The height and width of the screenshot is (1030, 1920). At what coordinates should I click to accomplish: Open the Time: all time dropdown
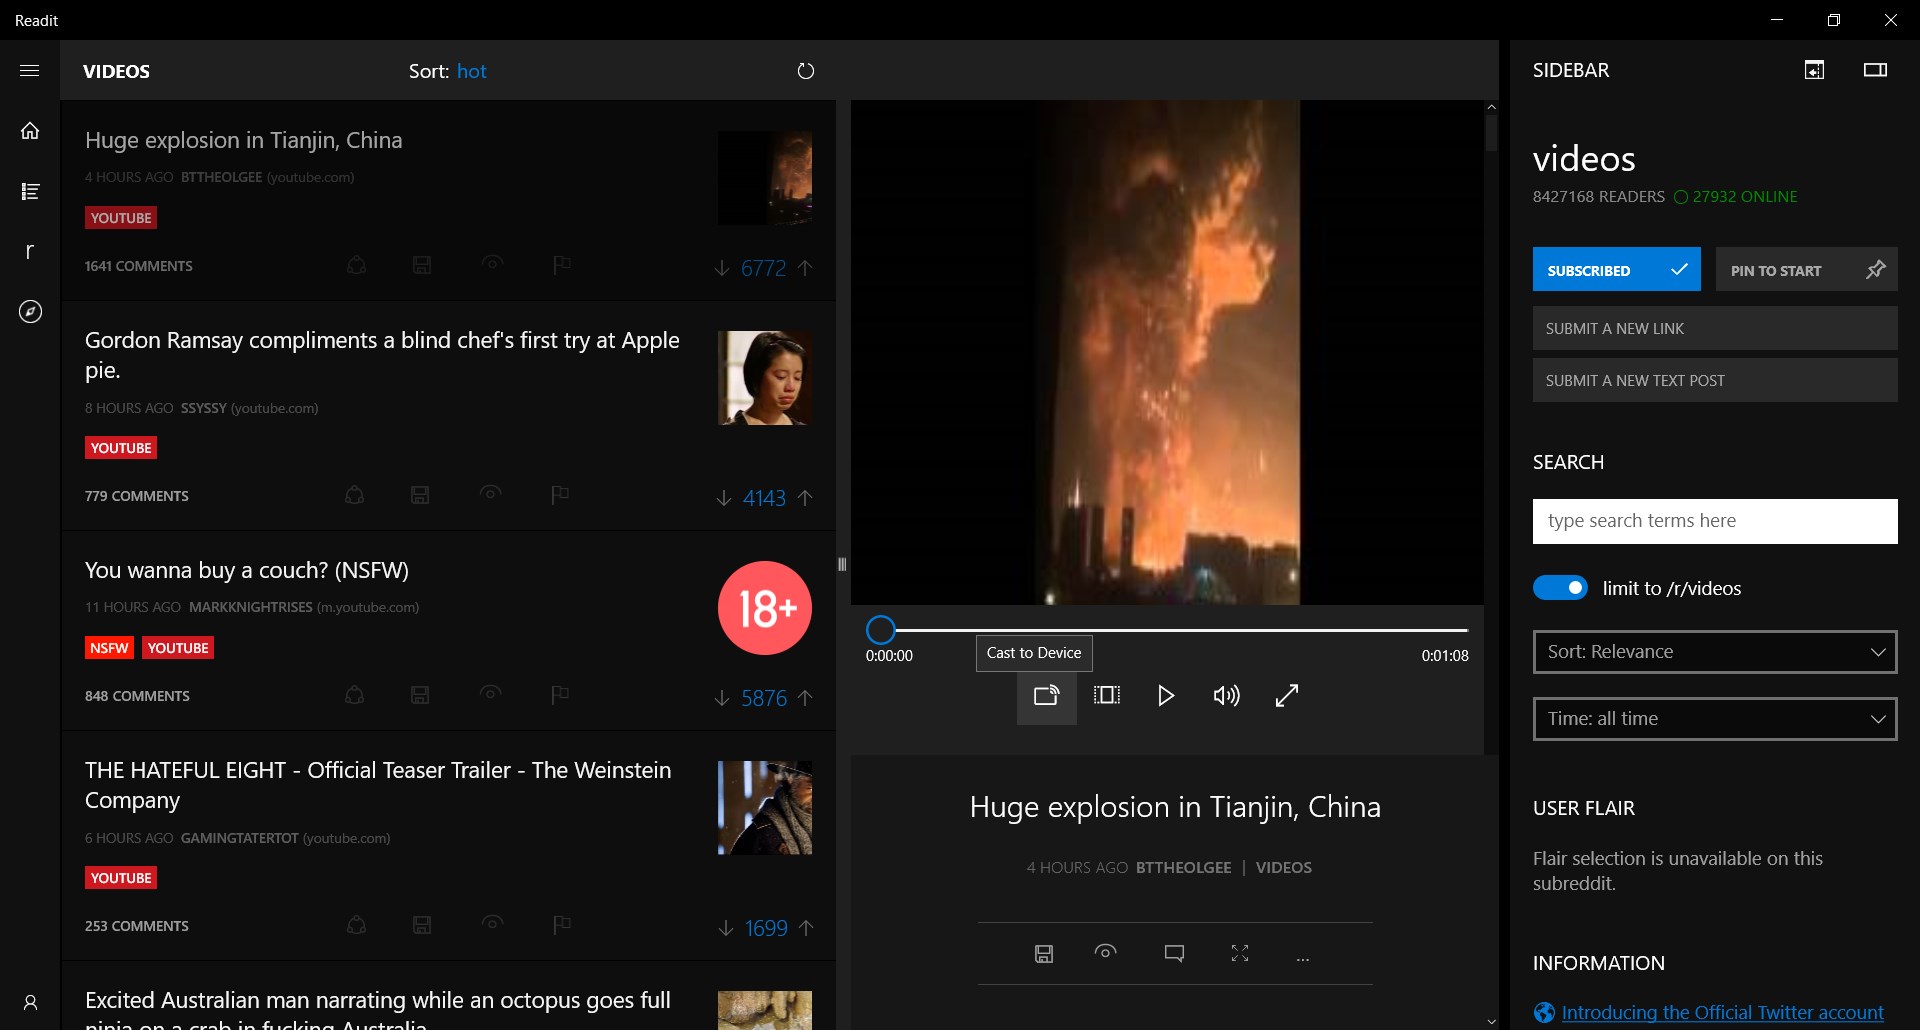pyautogui.click(x=1714, y=719)
